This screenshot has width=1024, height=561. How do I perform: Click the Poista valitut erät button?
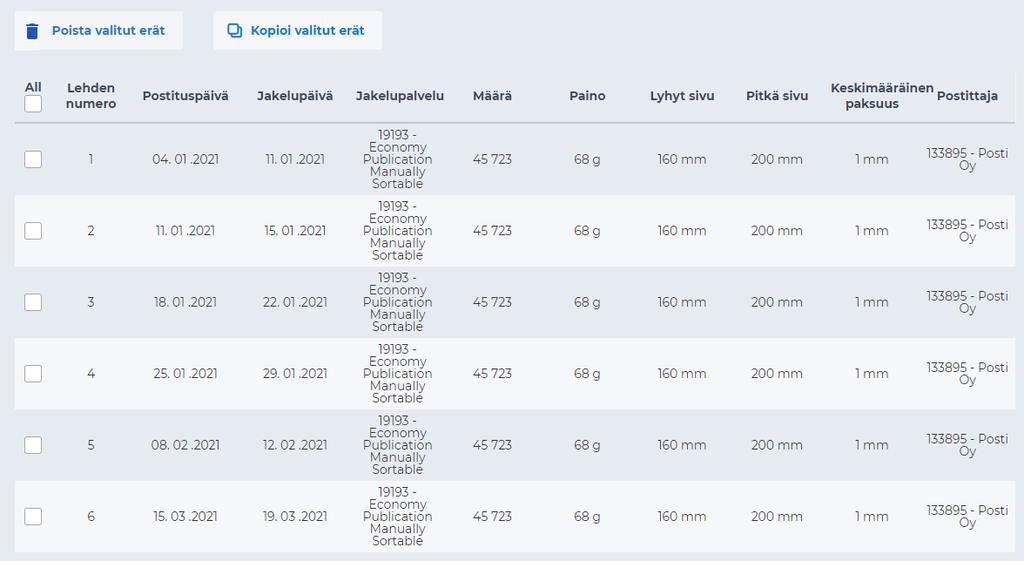99,31
